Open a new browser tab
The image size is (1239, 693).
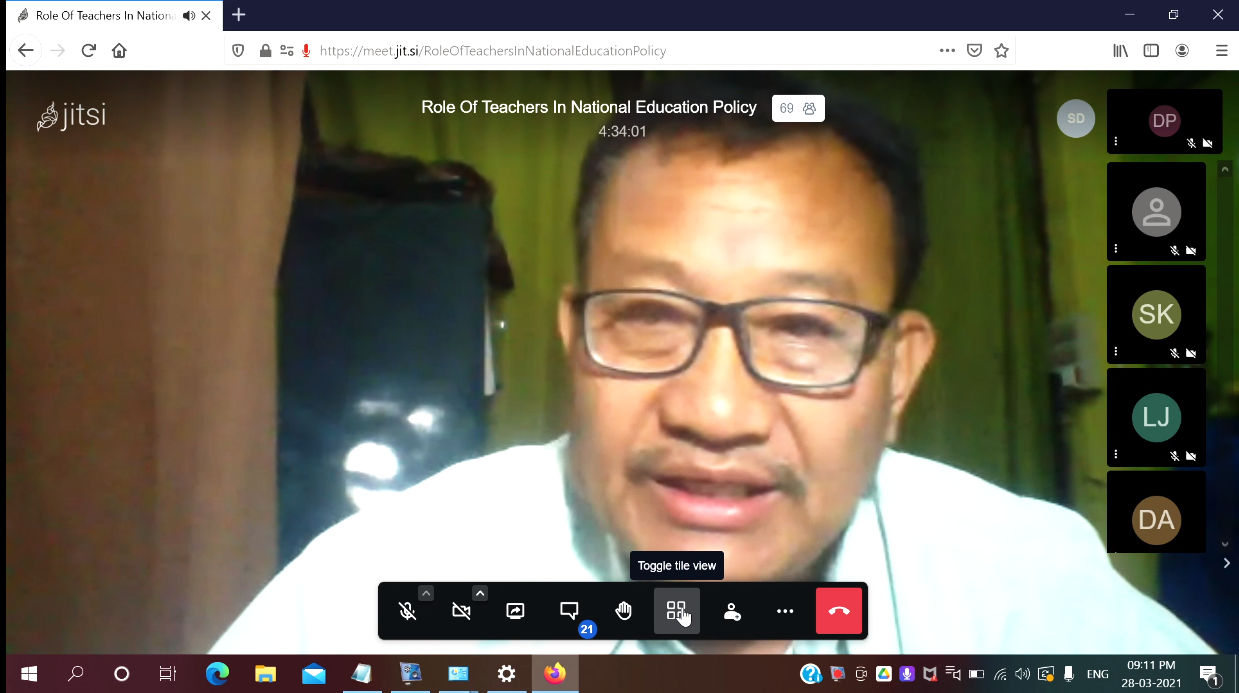[x=239, y=15]
